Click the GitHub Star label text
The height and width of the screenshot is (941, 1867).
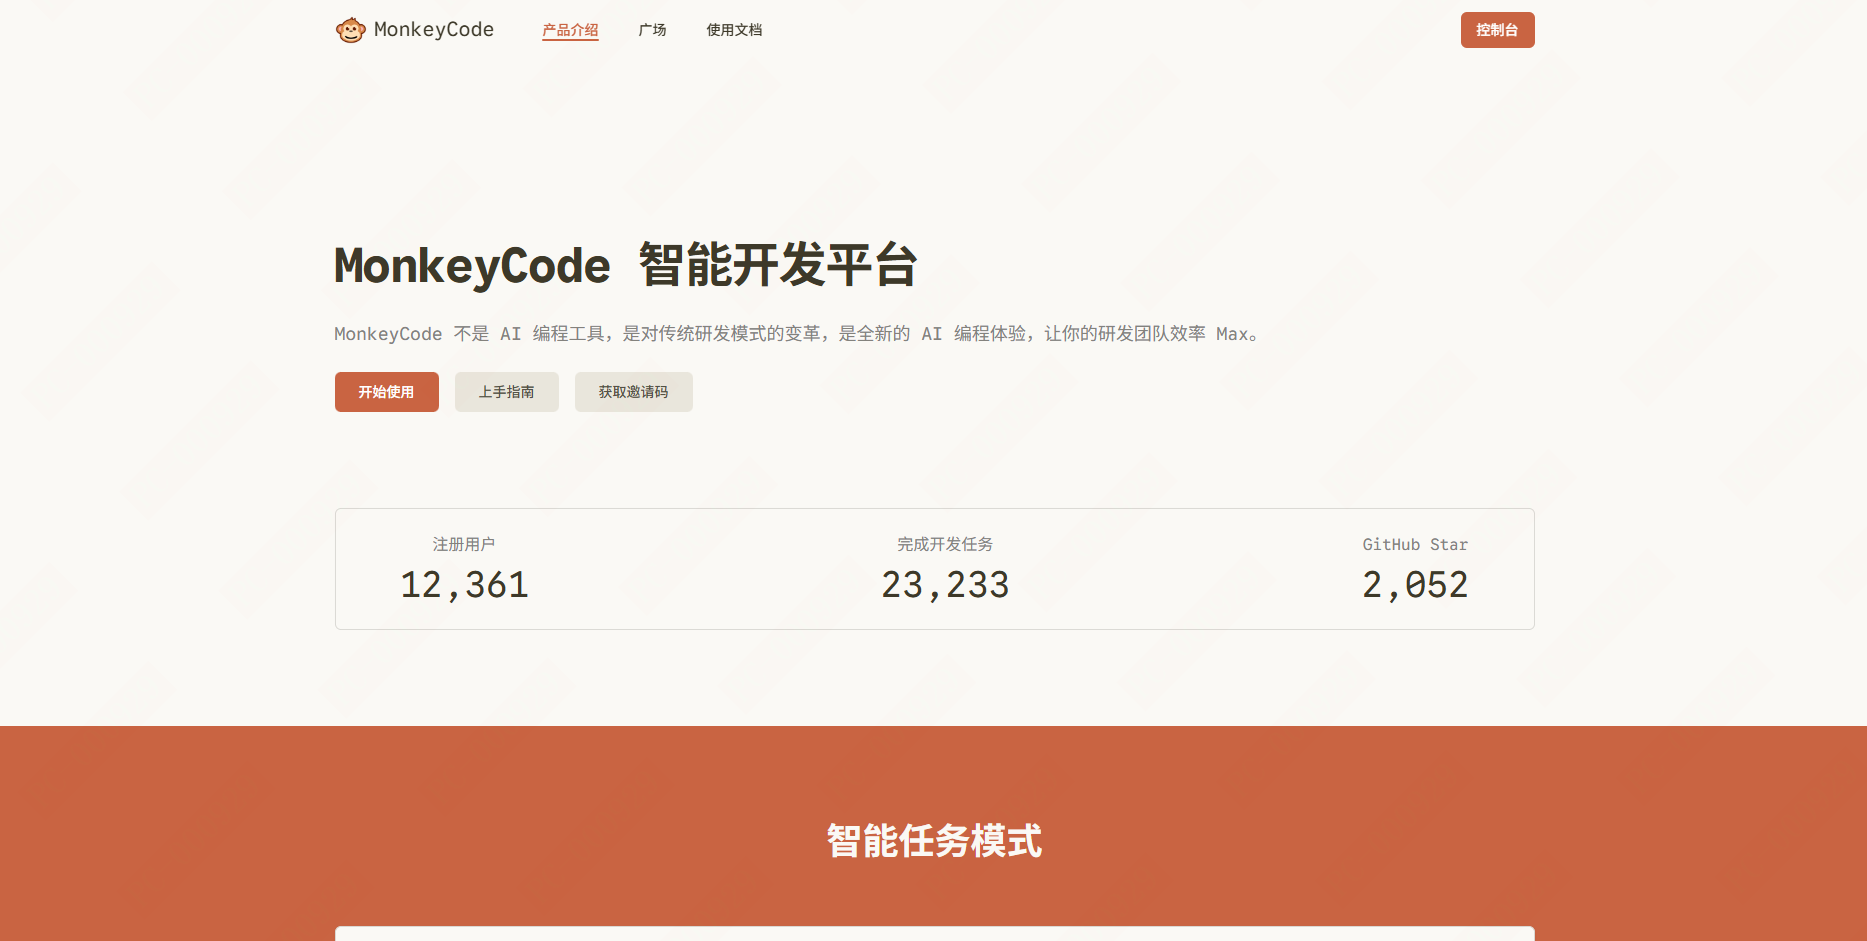pos(1415,544)
